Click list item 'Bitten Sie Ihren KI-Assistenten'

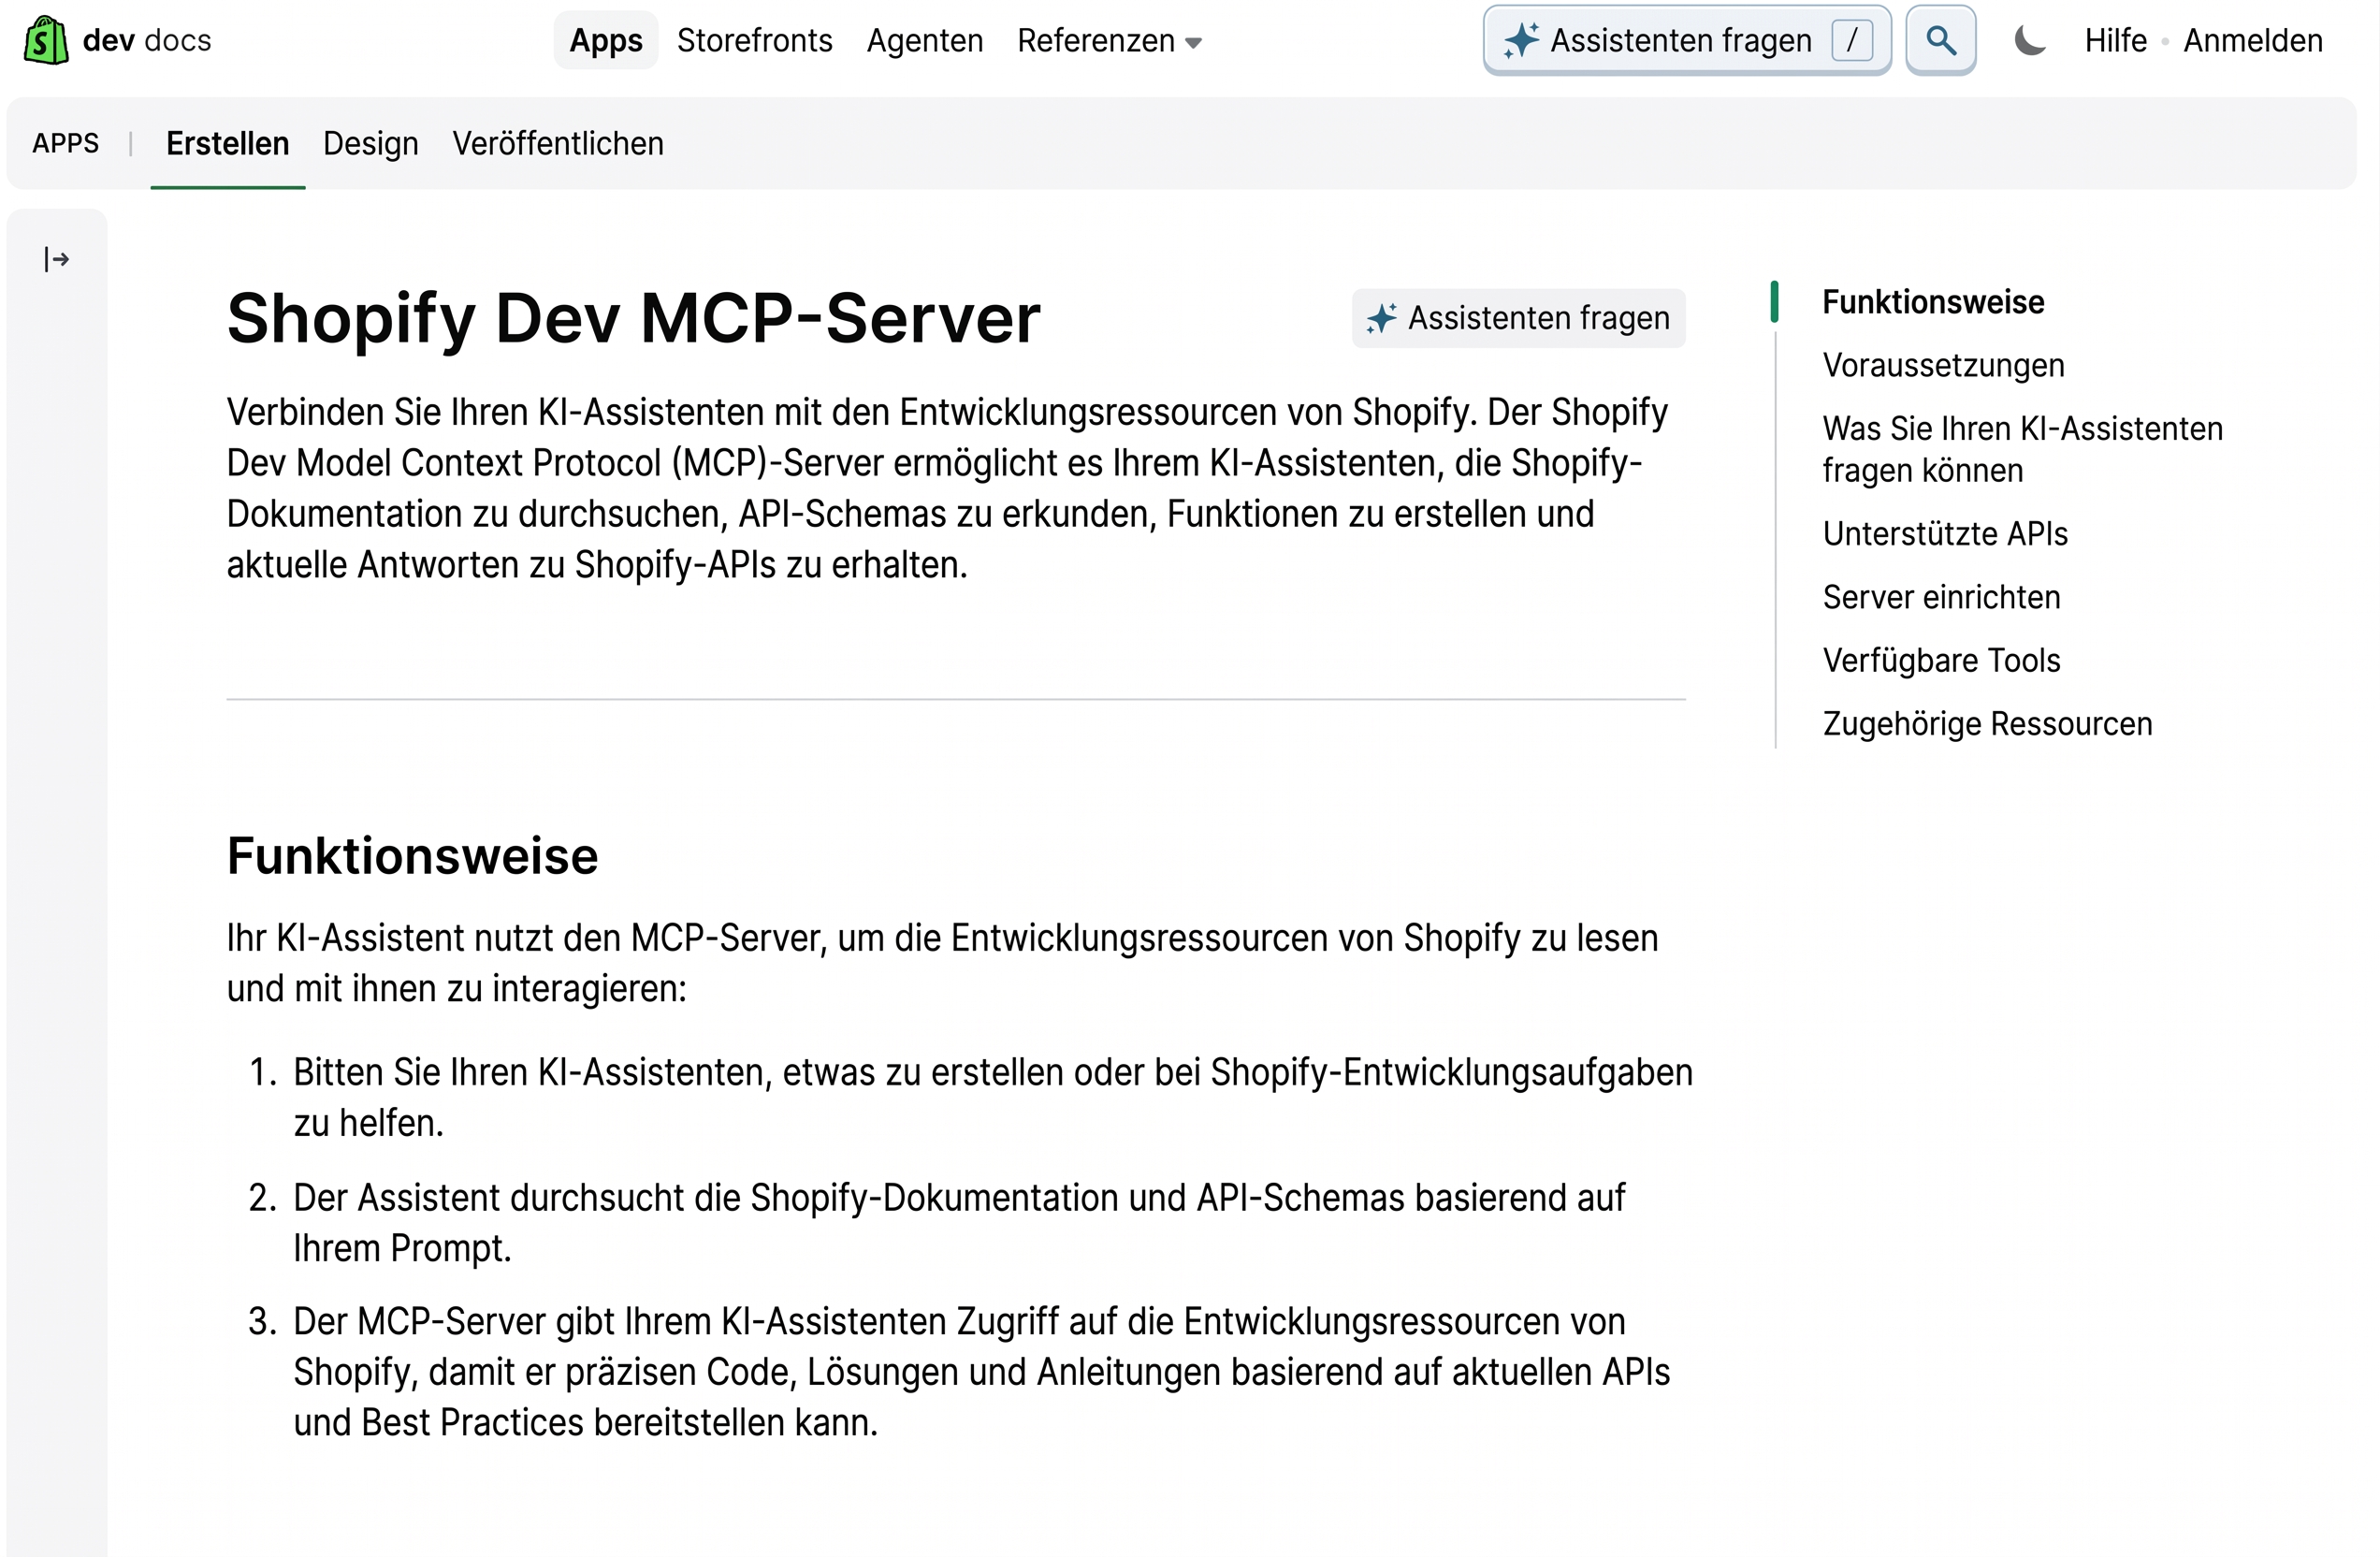pyautogui.click(x=992, y=1097)
